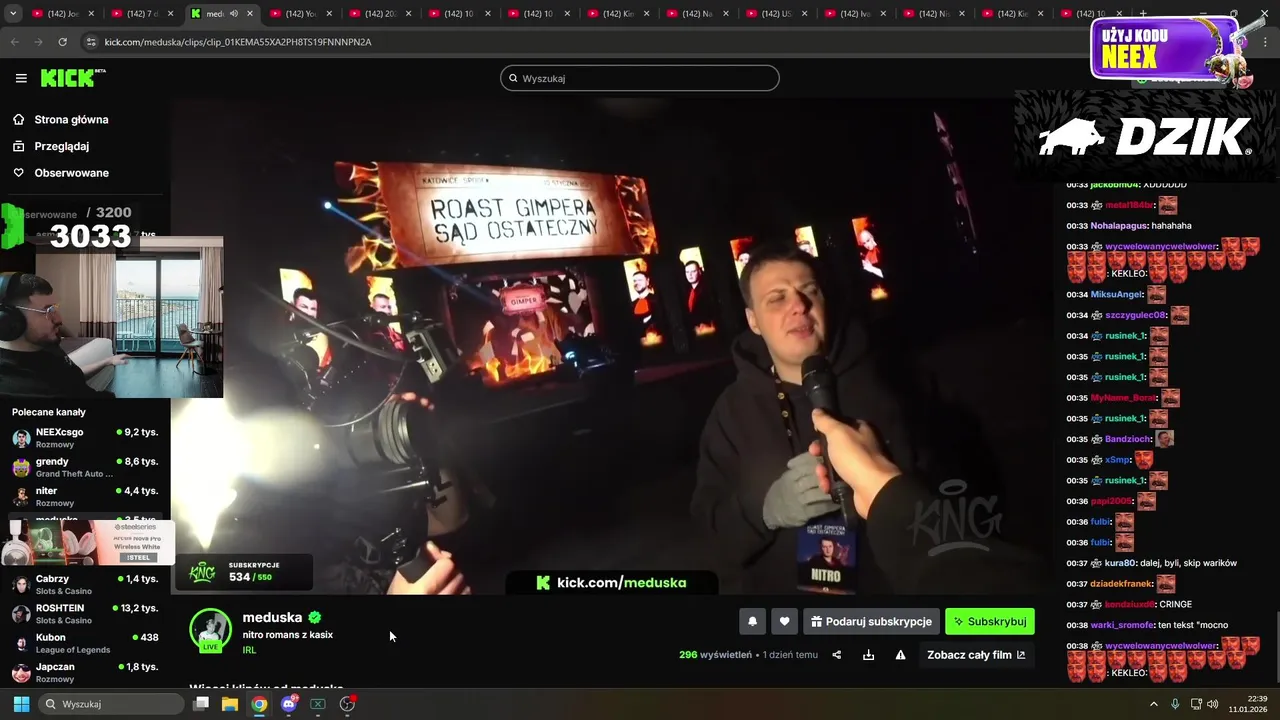Click chat username Nohalapagus
This screenshot has width=1280, height=720.
click(1118, 226)
